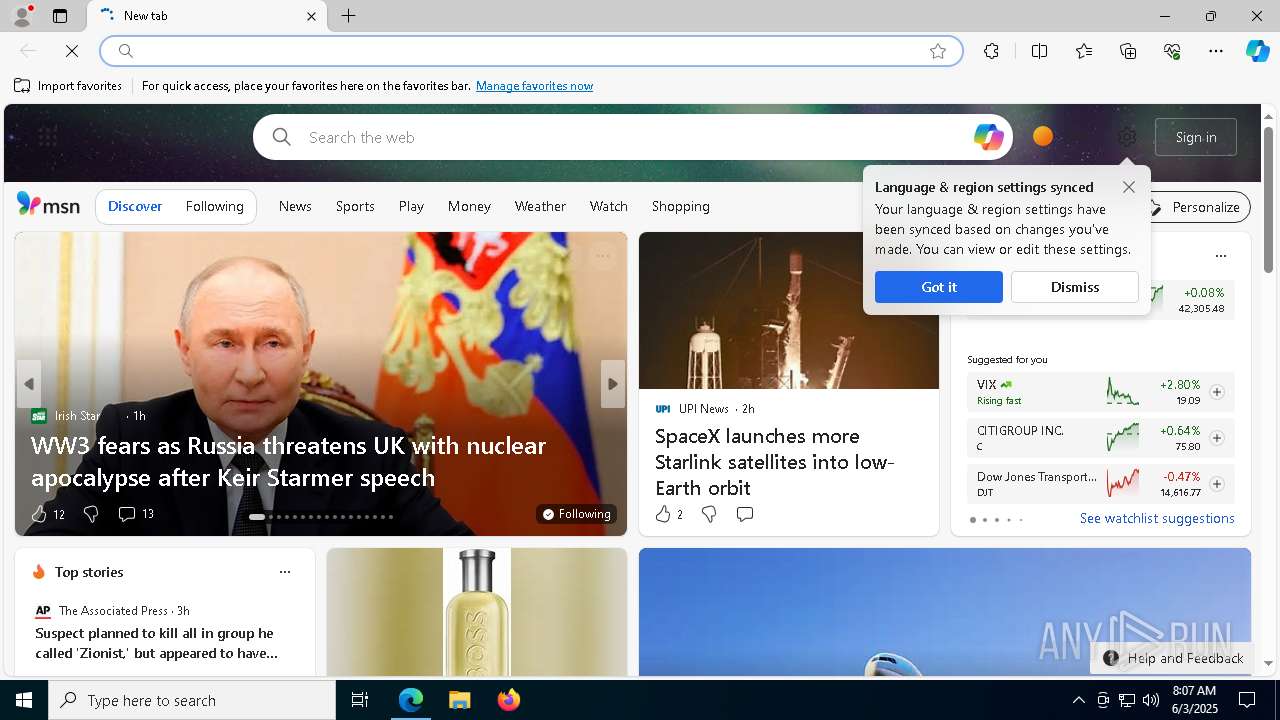The image size is (1280, 720).
Task: Show hidden system tray icons
Action: [x=1078, y=700]
